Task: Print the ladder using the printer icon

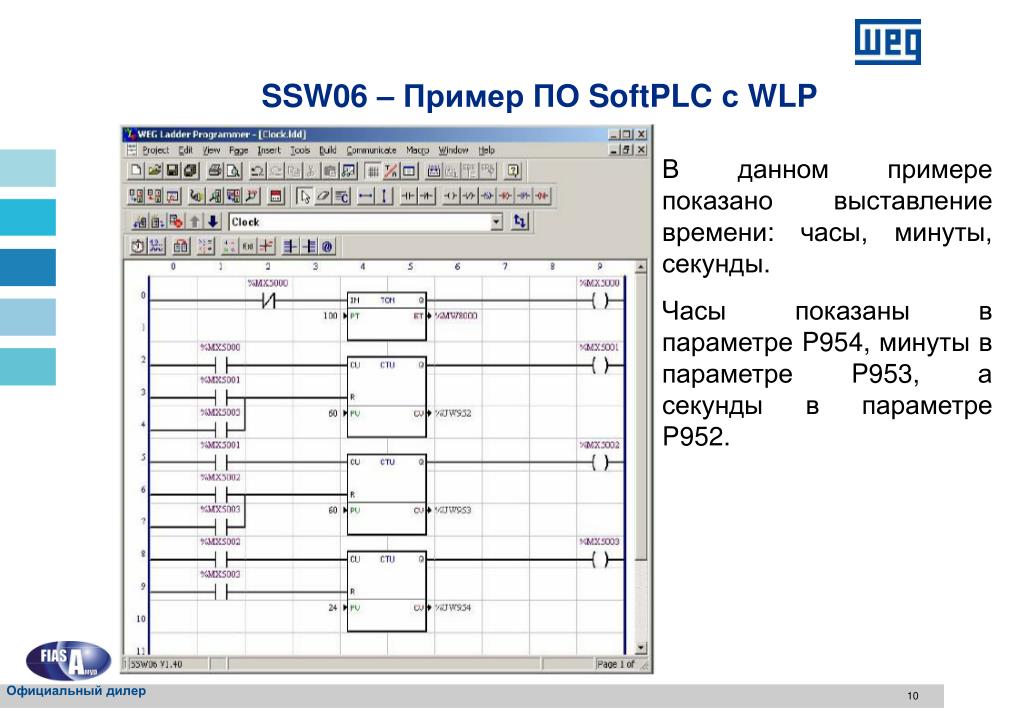Action: tap(215, 170)
